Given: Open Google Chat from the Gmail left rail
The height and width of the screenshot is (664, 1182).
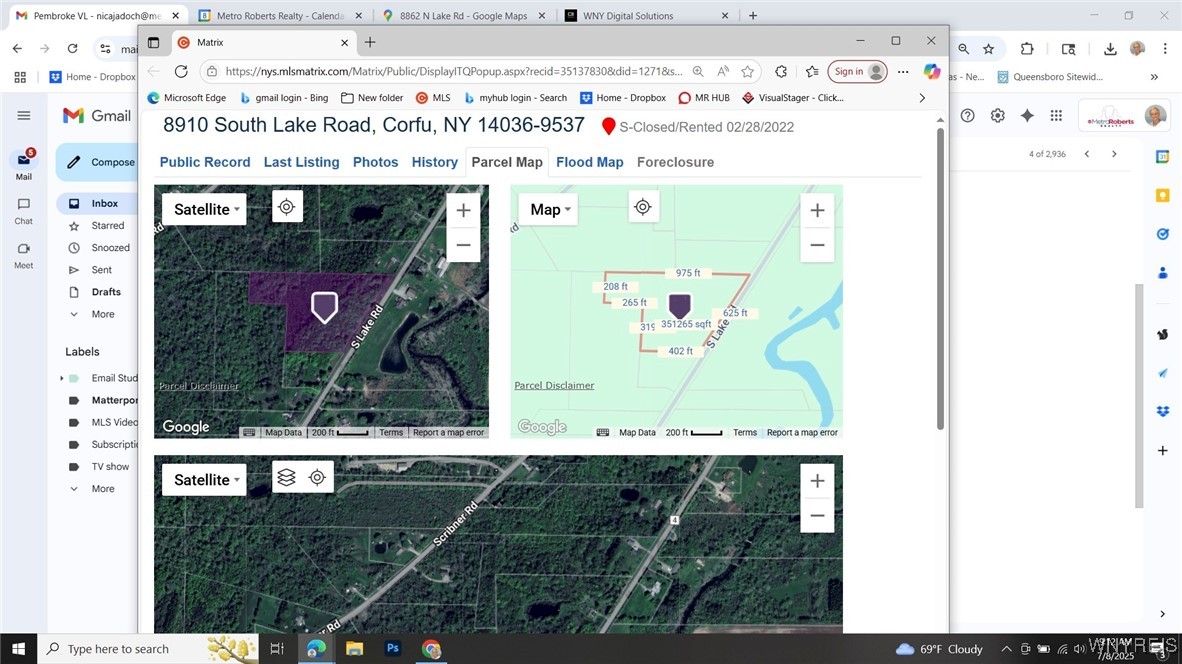Looking at the screenshot, I should tap(22, 204).
